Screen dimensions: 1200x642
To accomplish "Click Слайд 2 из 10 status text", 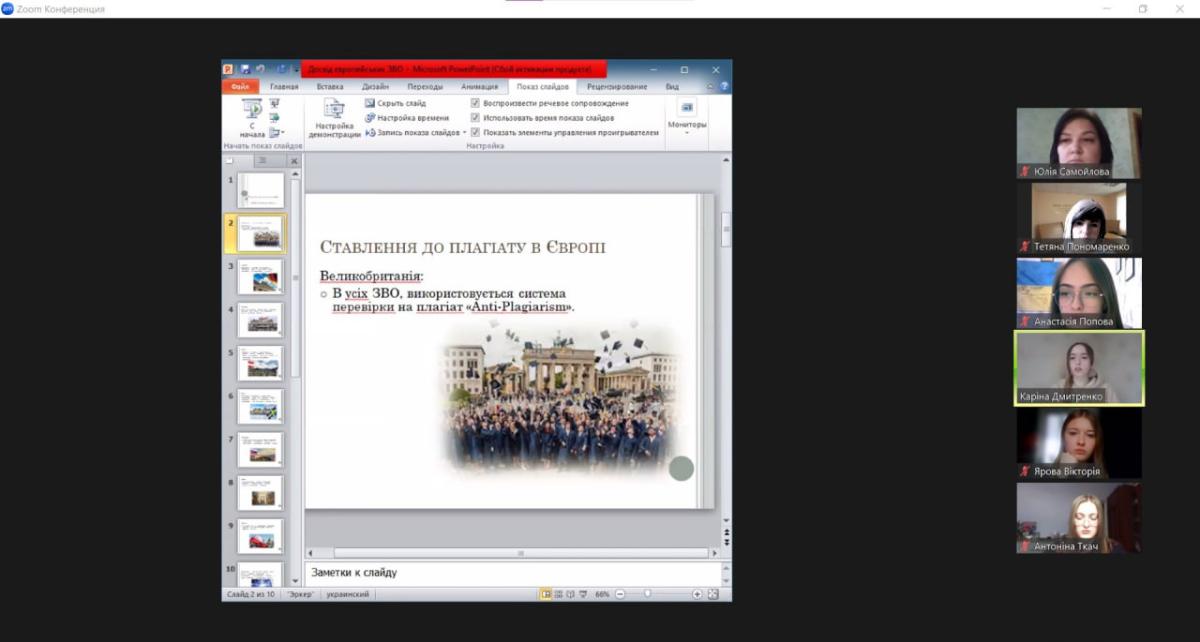I will click(x=251, y=594).
